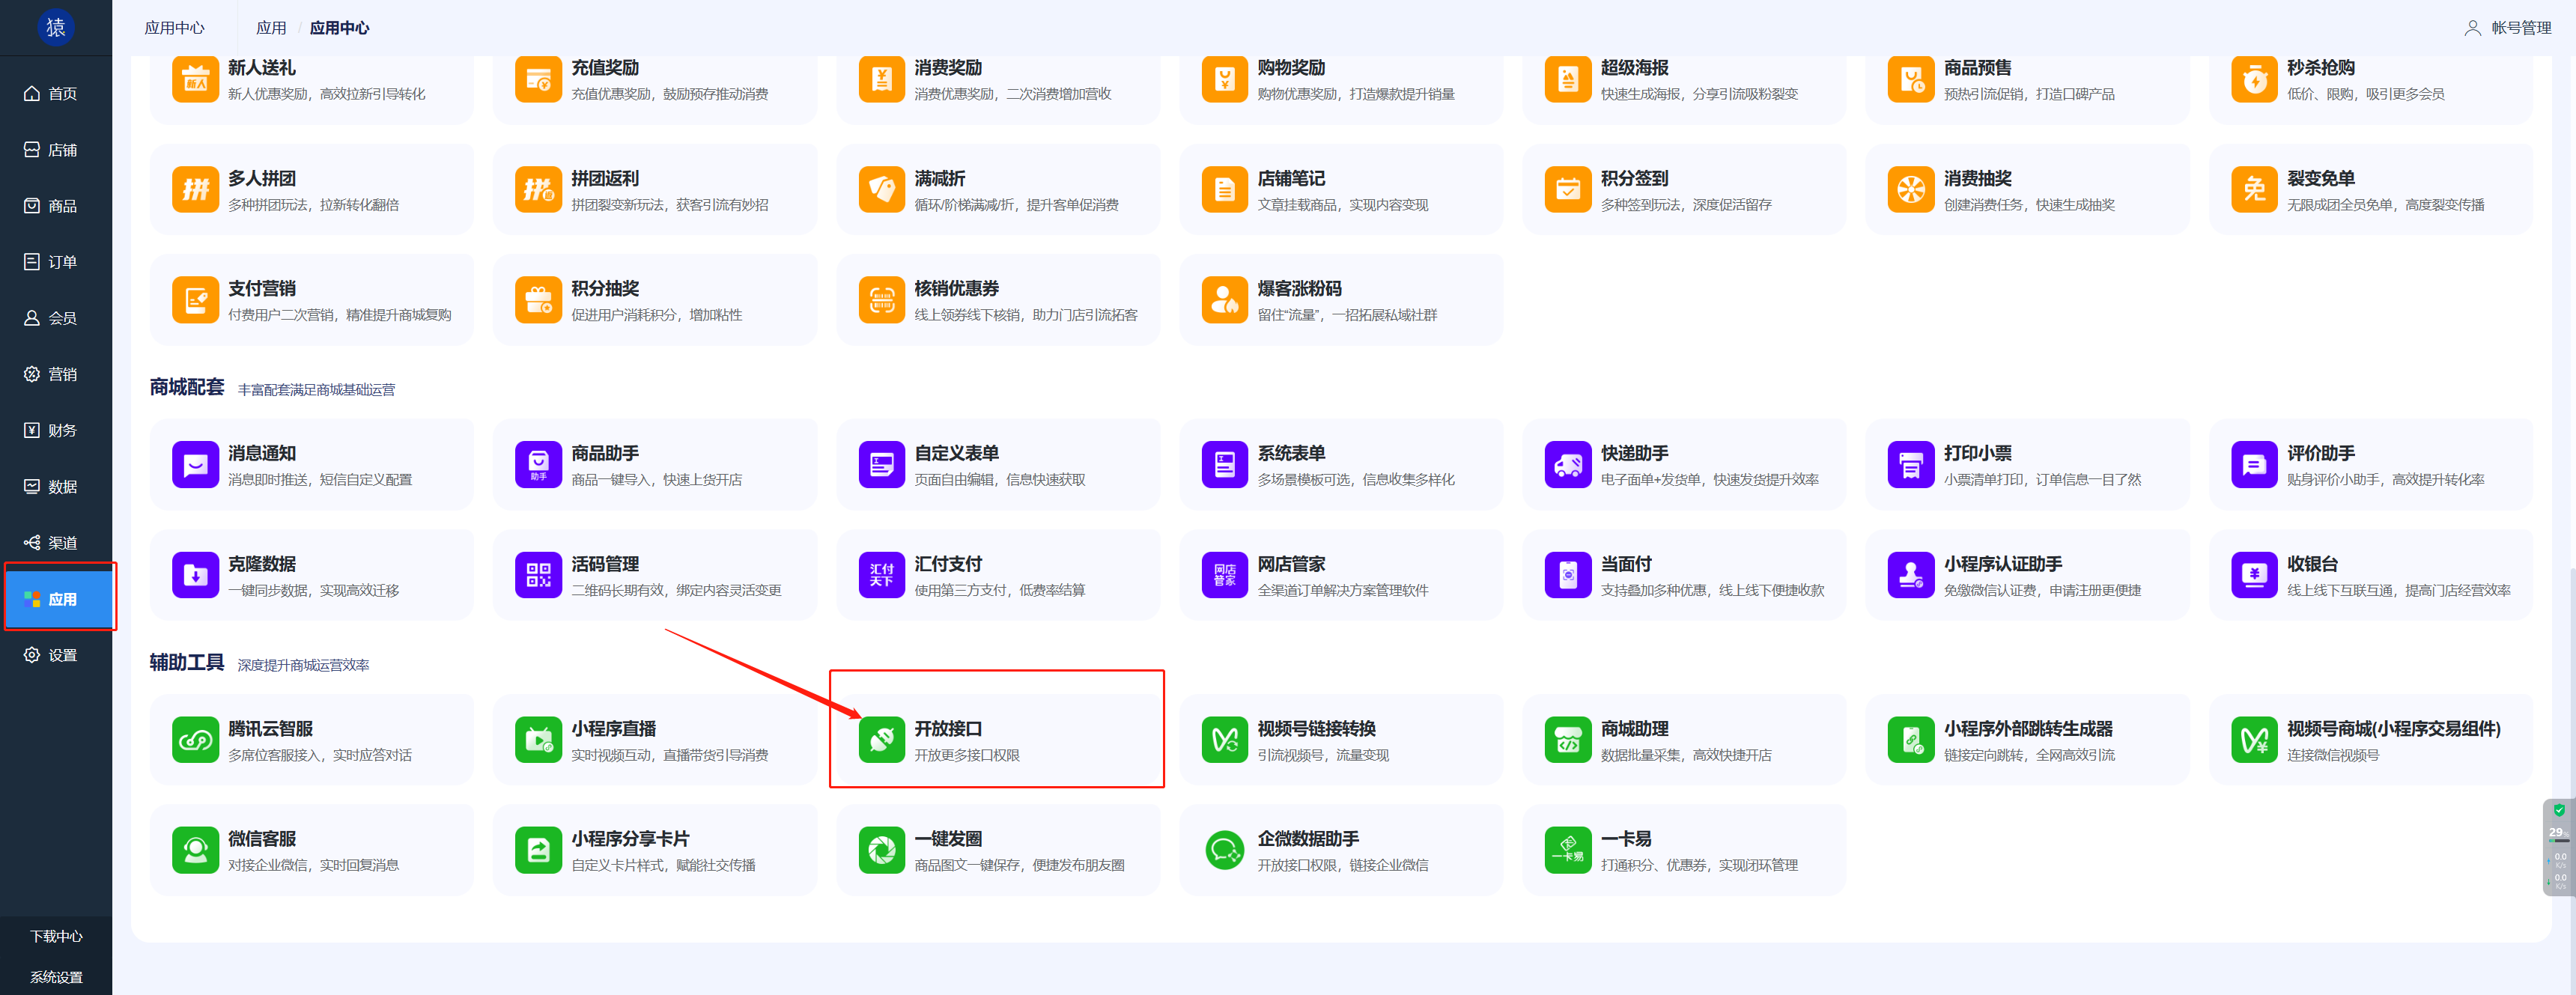Open the 活码管理 QR code icon
2576x995 pixels.
[538, 575]
